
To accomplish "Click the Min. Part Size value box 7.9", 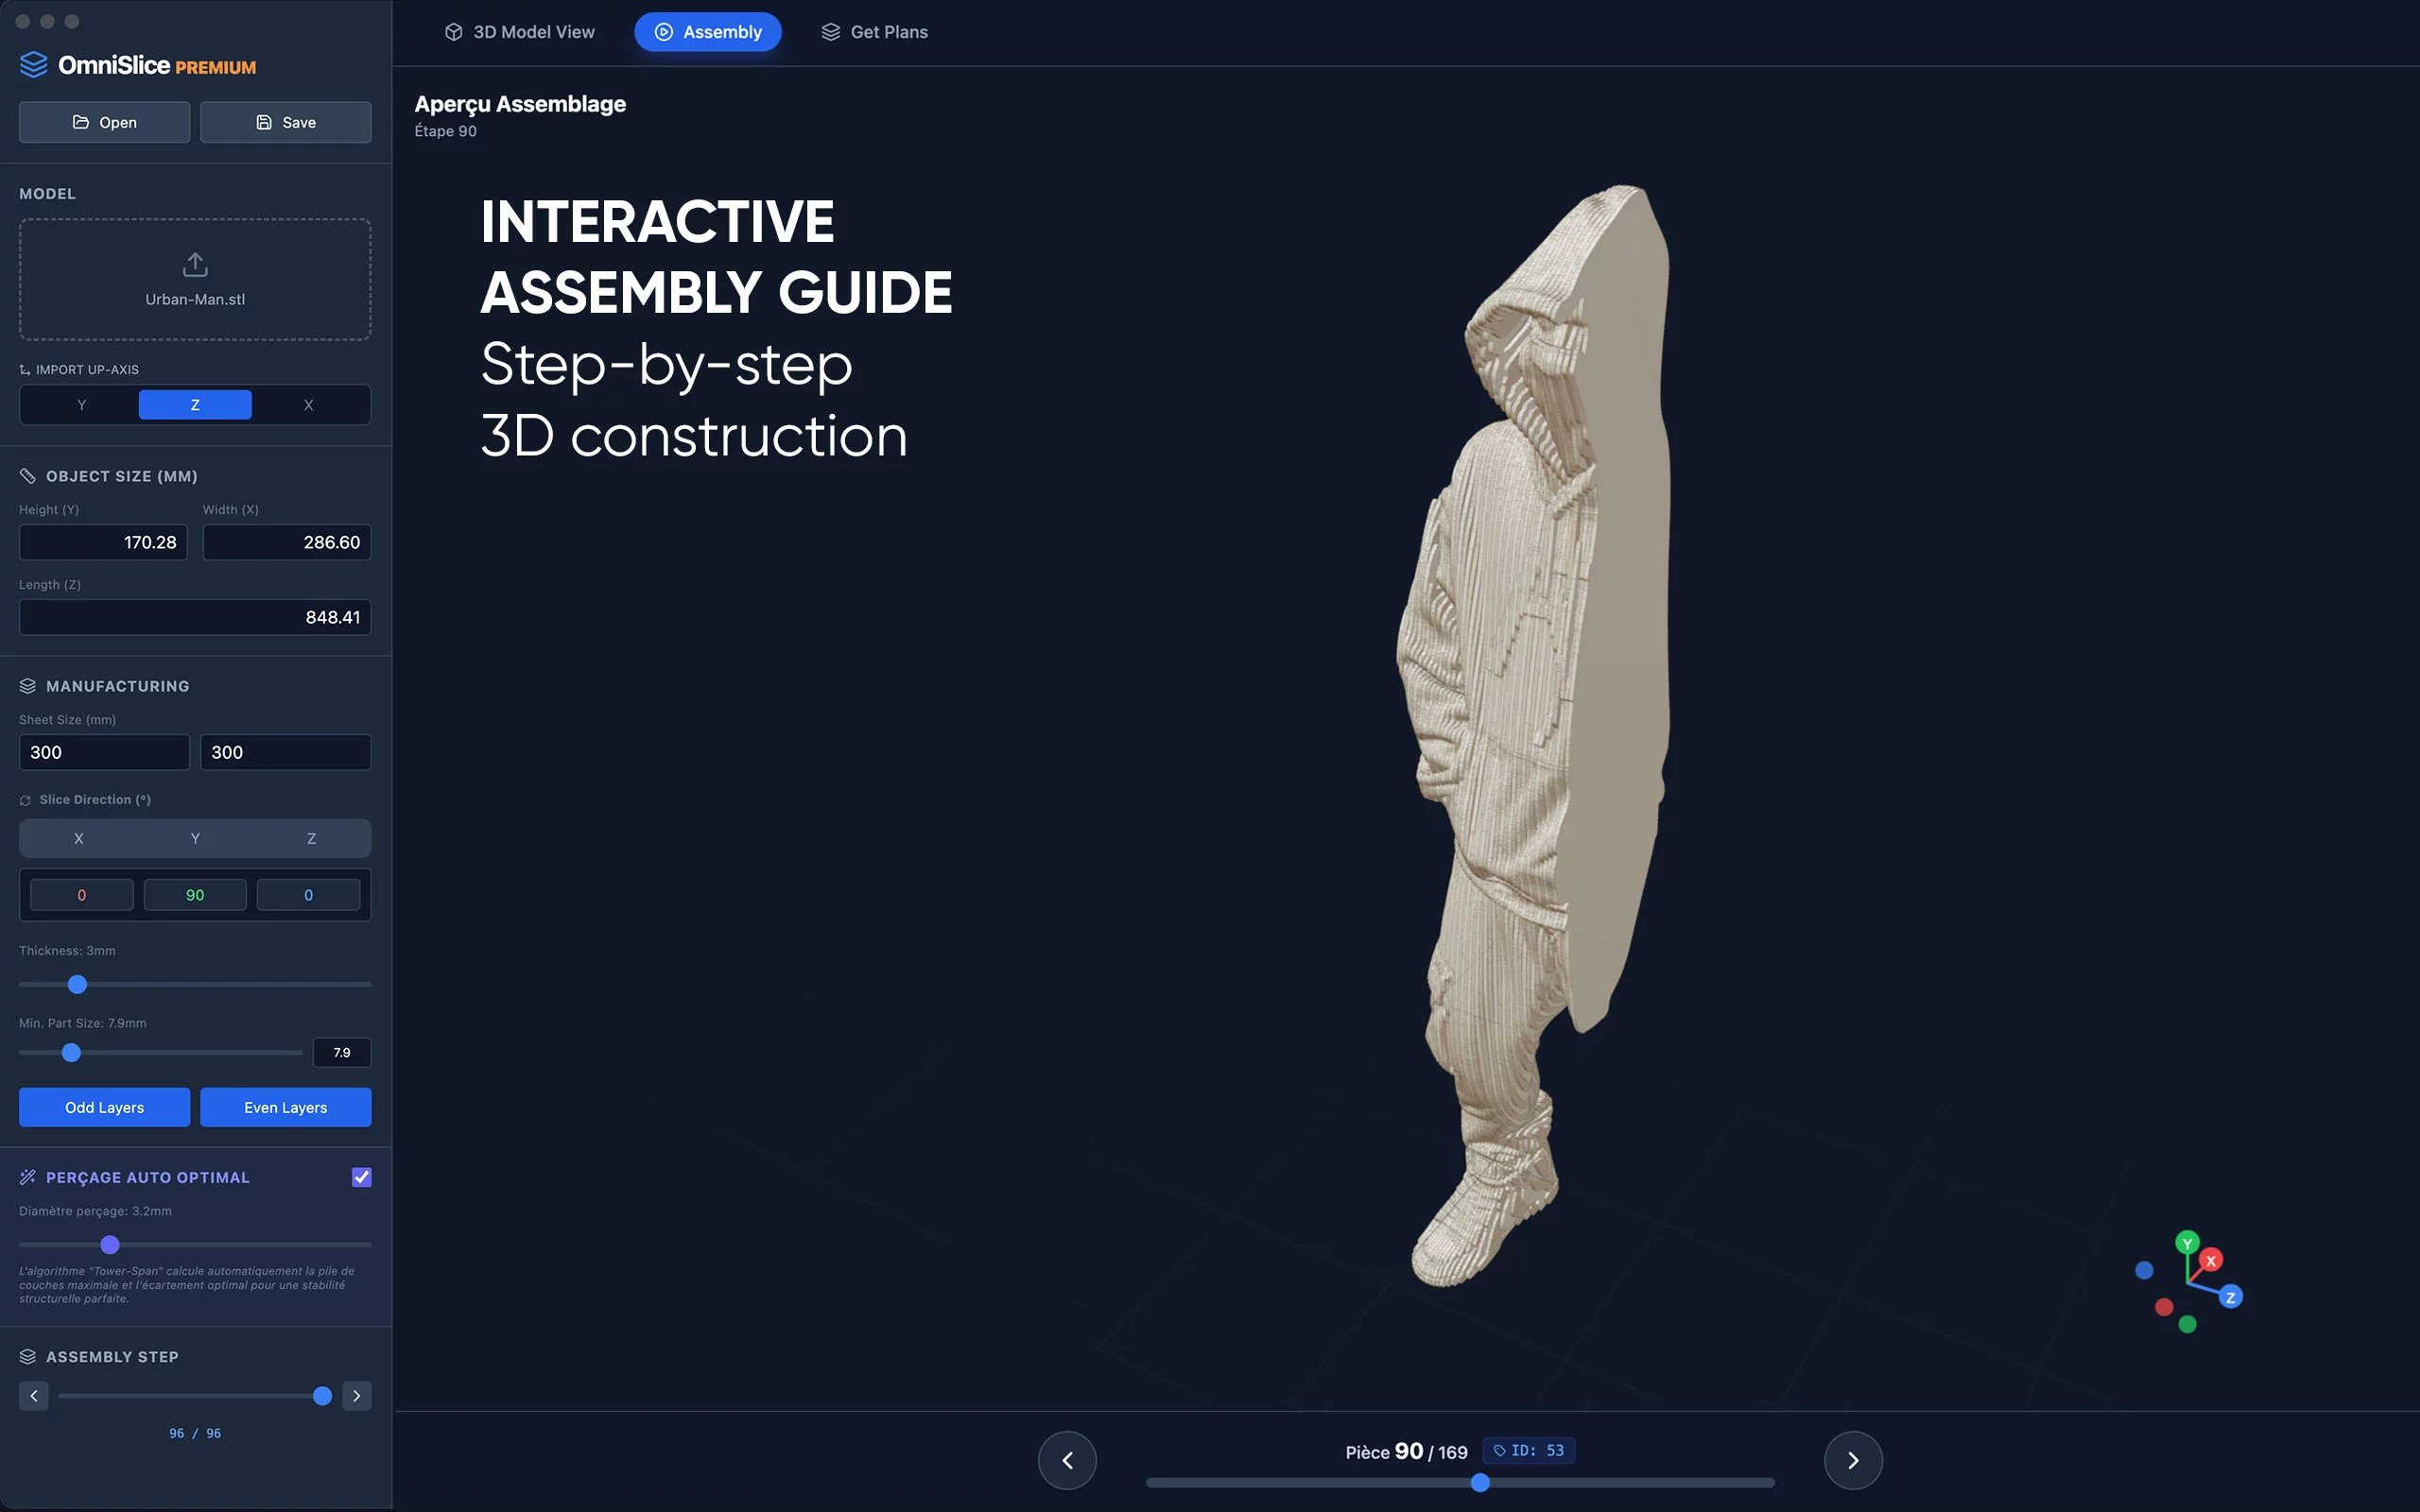I will pyautogui.click(x=342, y=1053).
